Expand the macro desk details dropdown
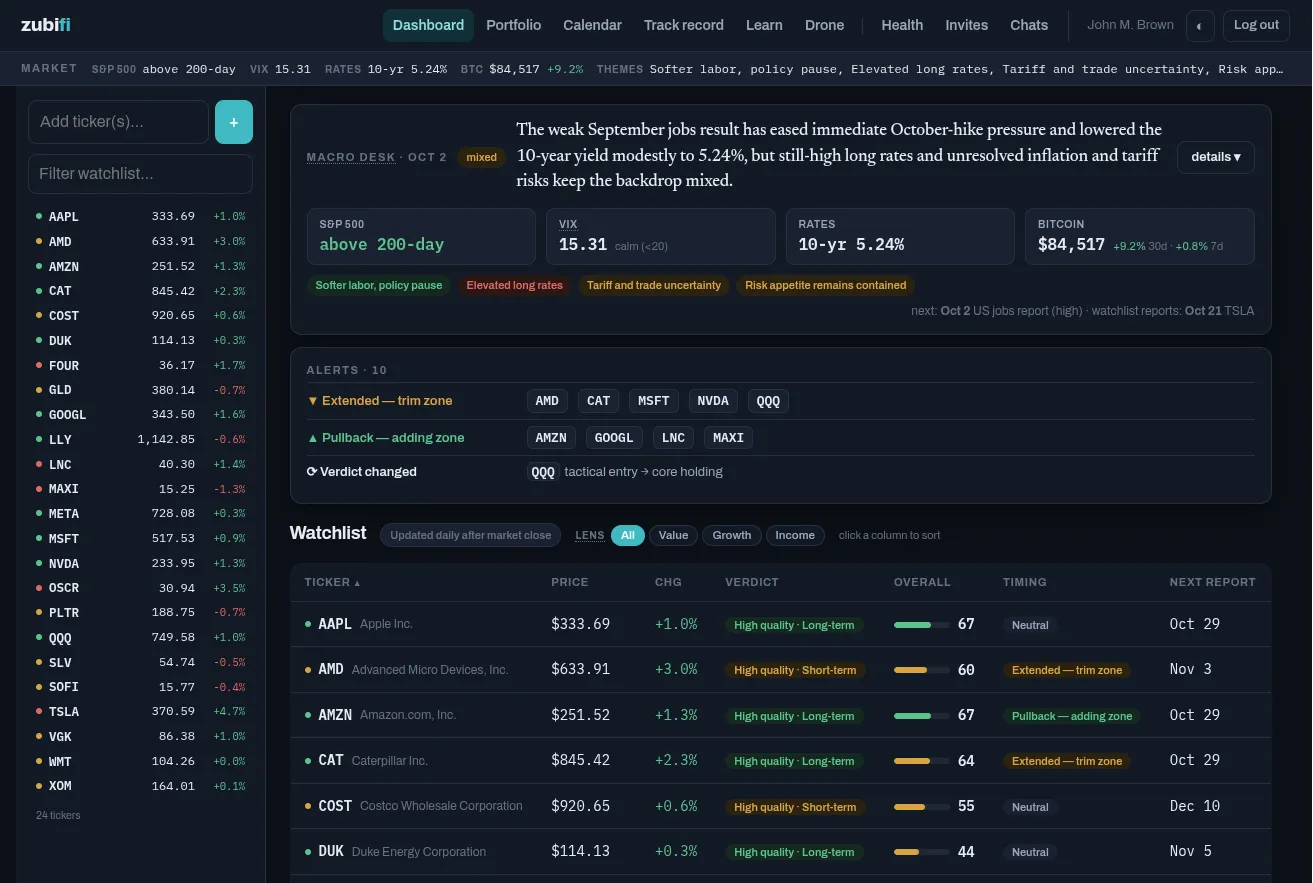This screenshot has width=1313, height=883. tap(1215, 157)
